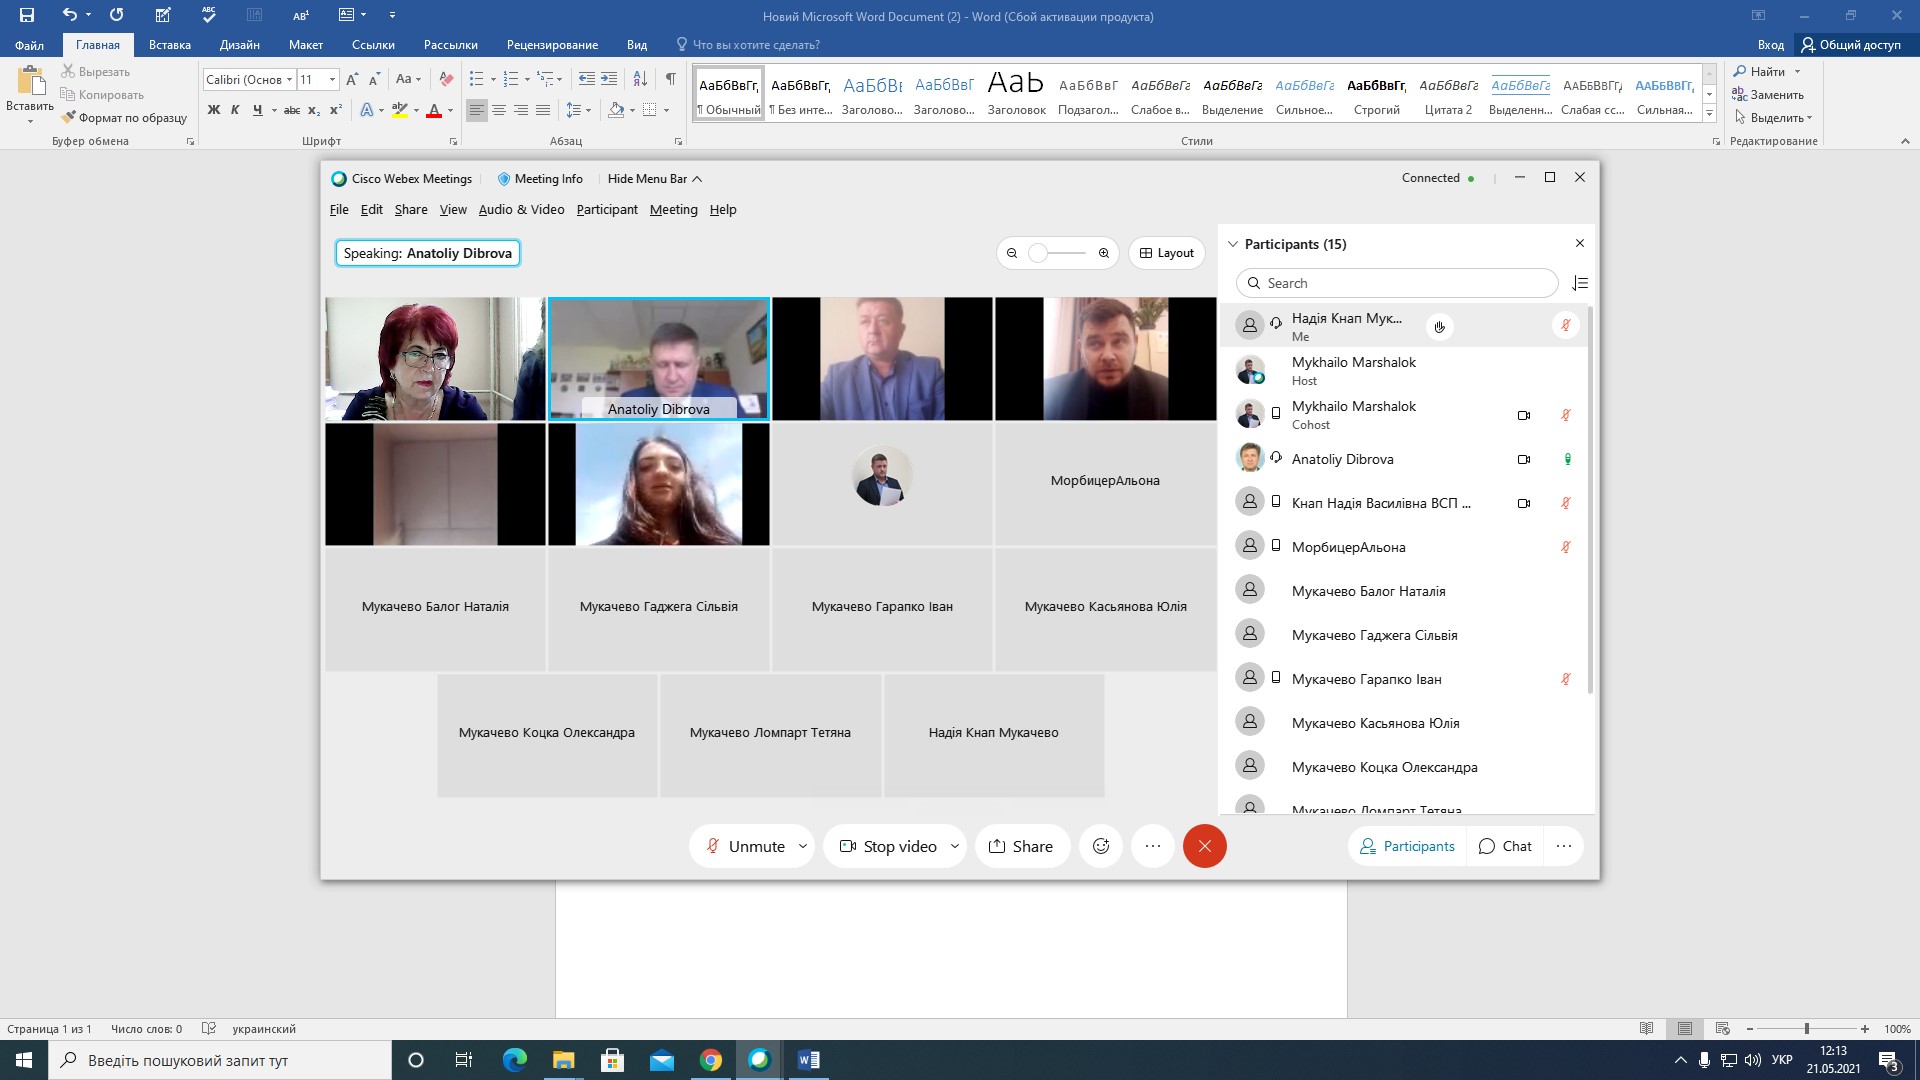This screenshot has height=1080, width=1920.
Task: Close the Participants panel
Action: (x=1580, y=243)
